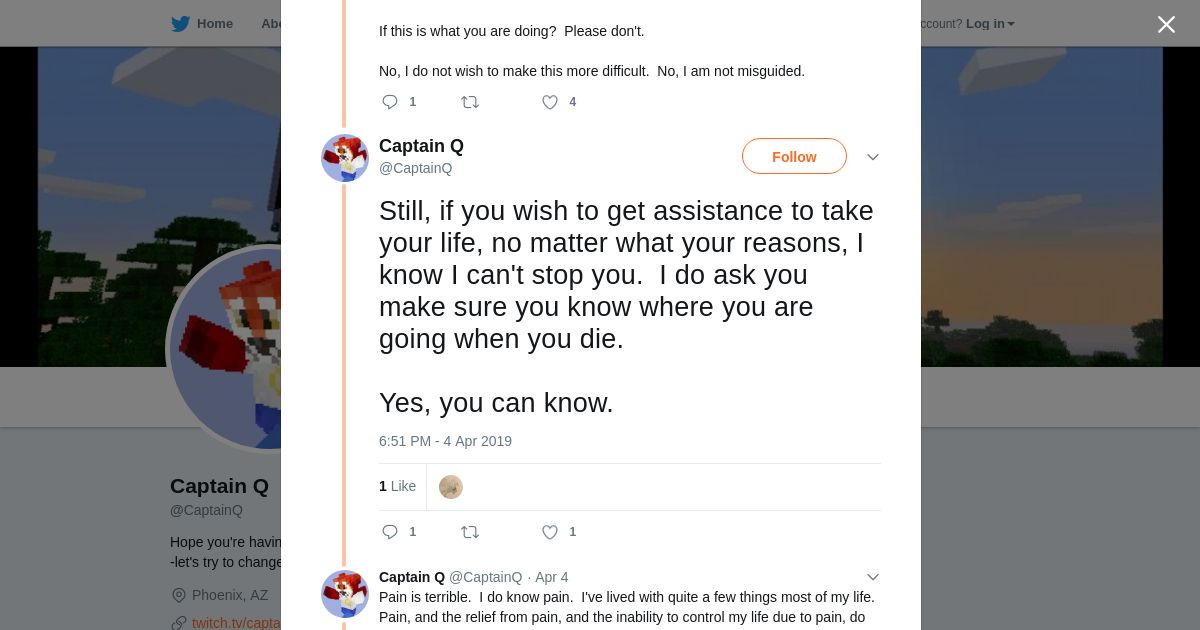Open Captain Q avatar on main tweet
1200x630 pixels.
click(x=345, y=158)
